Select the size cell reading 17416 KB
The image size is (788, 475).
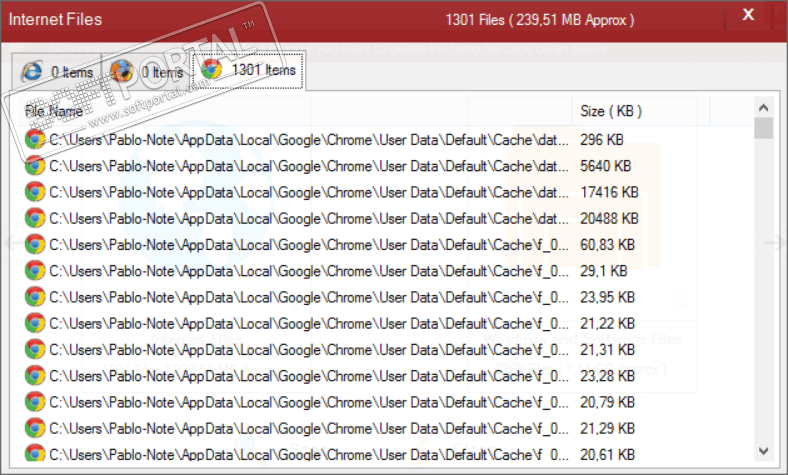(609, 192)
